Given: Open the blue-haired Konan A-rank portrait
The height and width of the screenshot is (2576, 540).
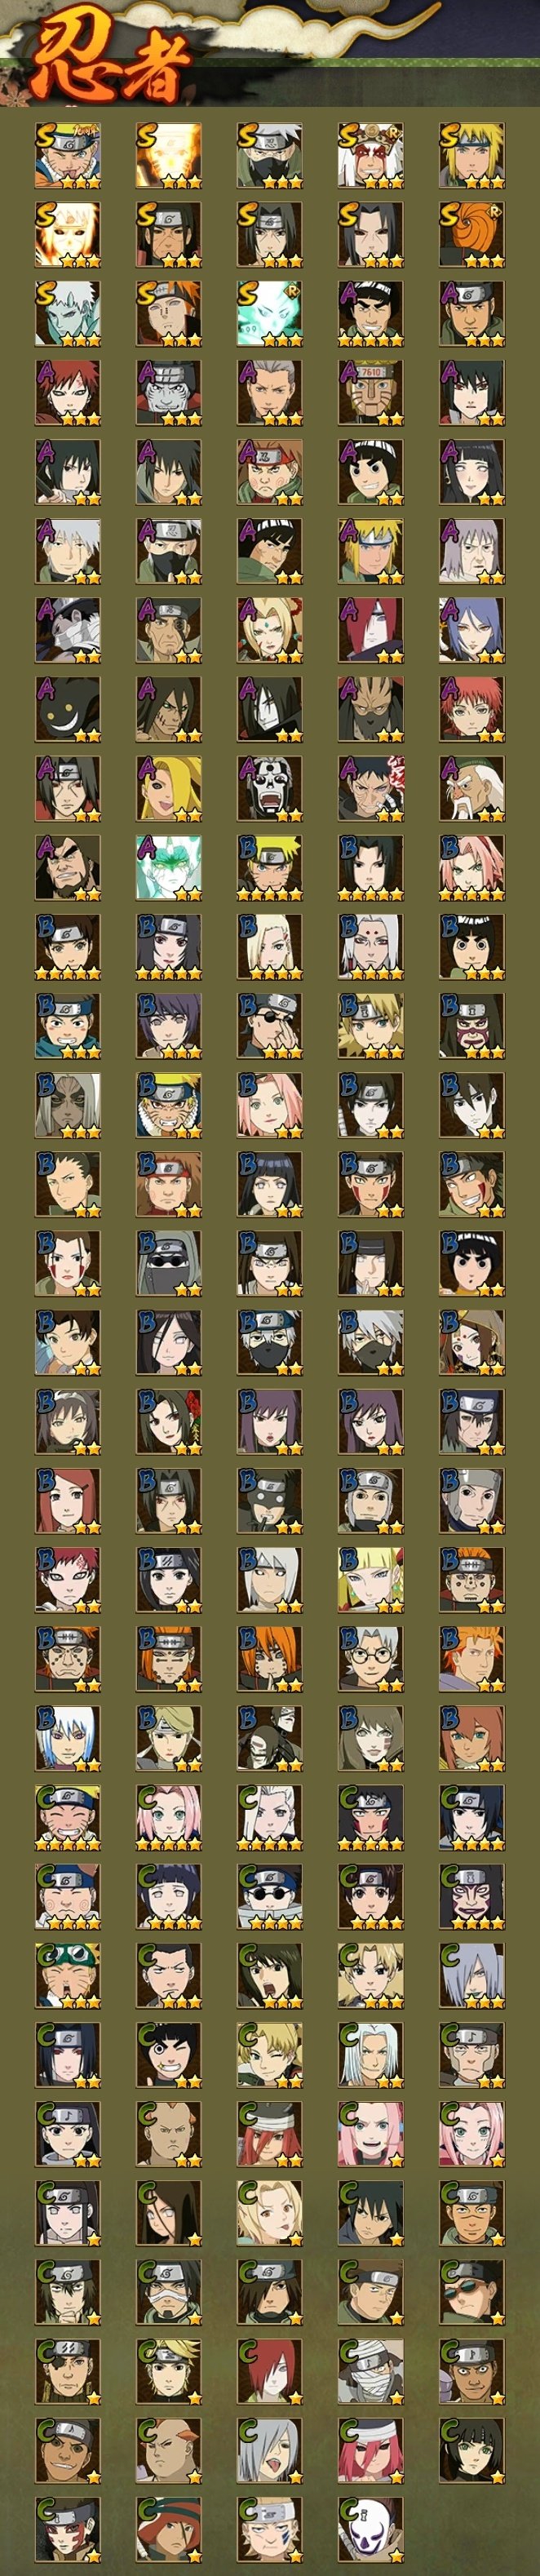Looking at the screenshot, I should [x=471, y=631].
